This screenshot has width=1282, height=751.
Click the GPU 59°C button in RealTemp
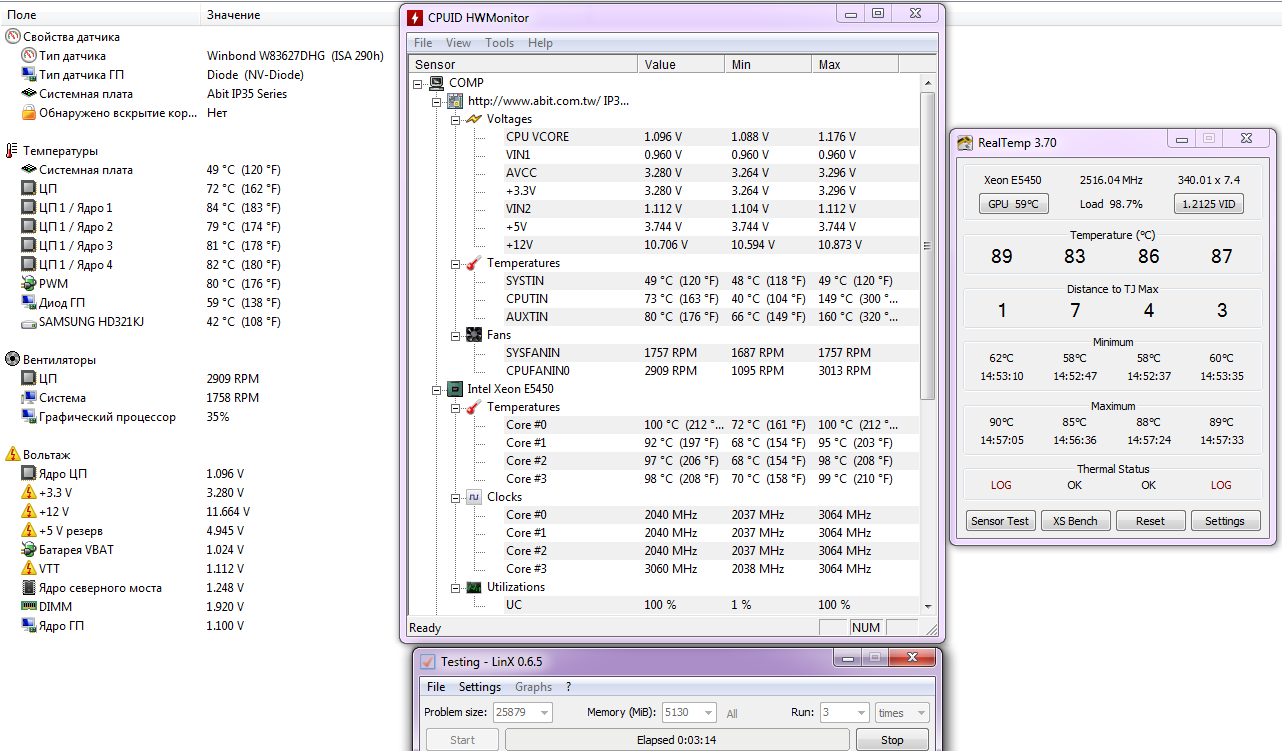tap(1013, 204)
